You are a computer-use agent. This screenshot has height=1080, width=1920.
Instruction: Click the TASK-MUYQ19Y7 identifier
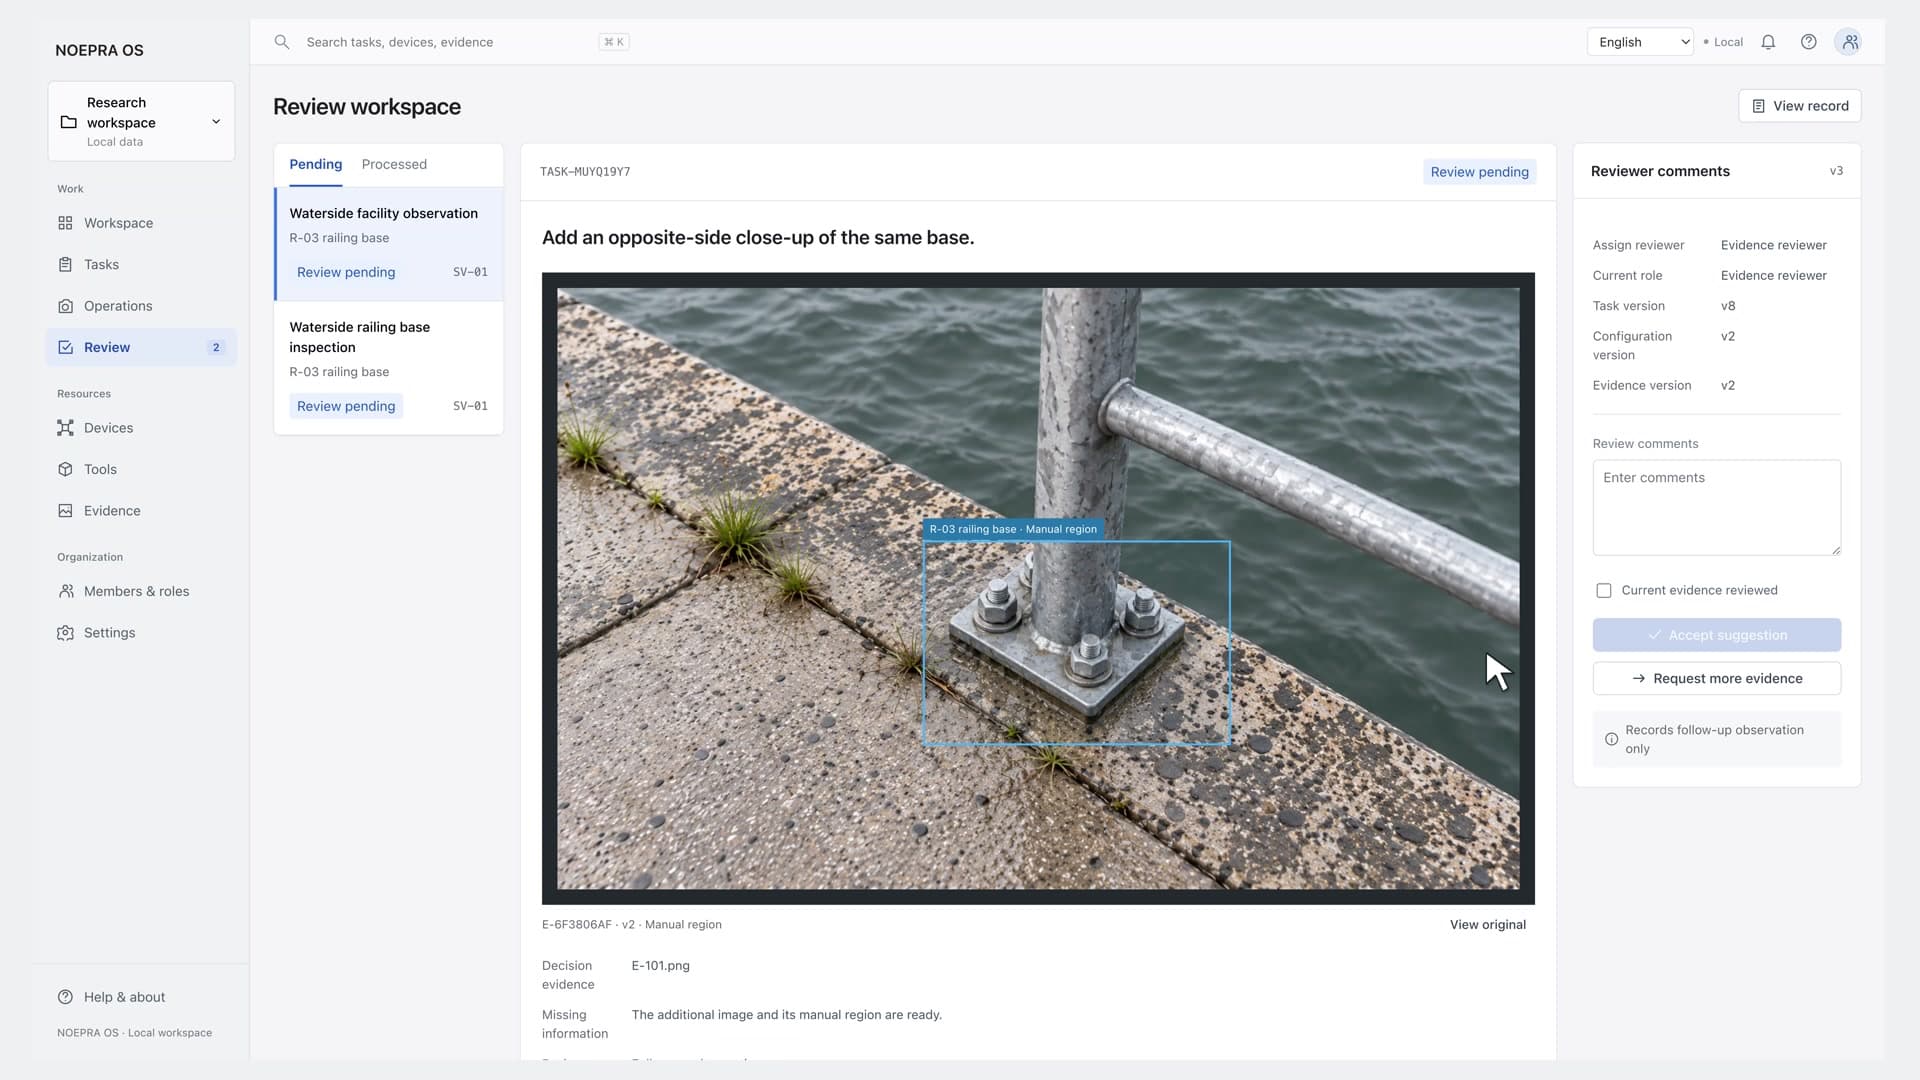pyautogui.click(x=585, y=172)
